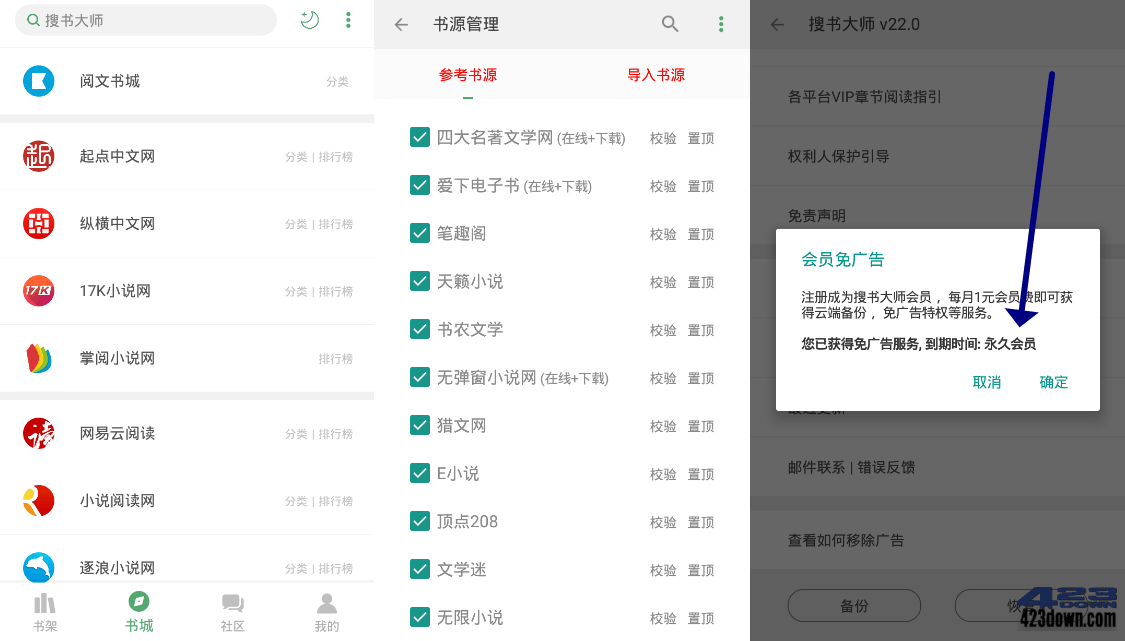Open the reading history clock icon
This screenshot has width=1125, height=641.
coord(309,19)
